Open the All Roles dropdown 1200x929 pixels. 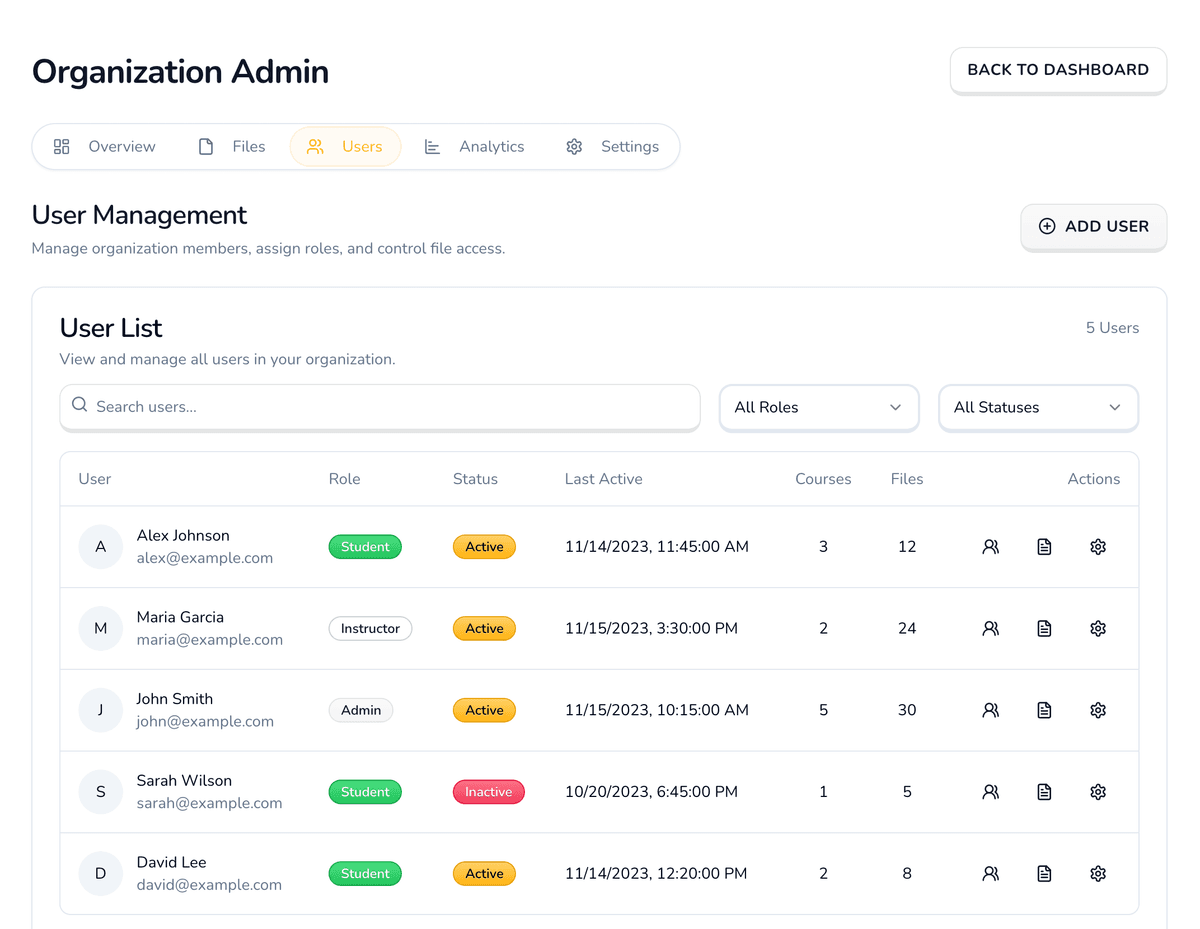[x=818, y=407]
